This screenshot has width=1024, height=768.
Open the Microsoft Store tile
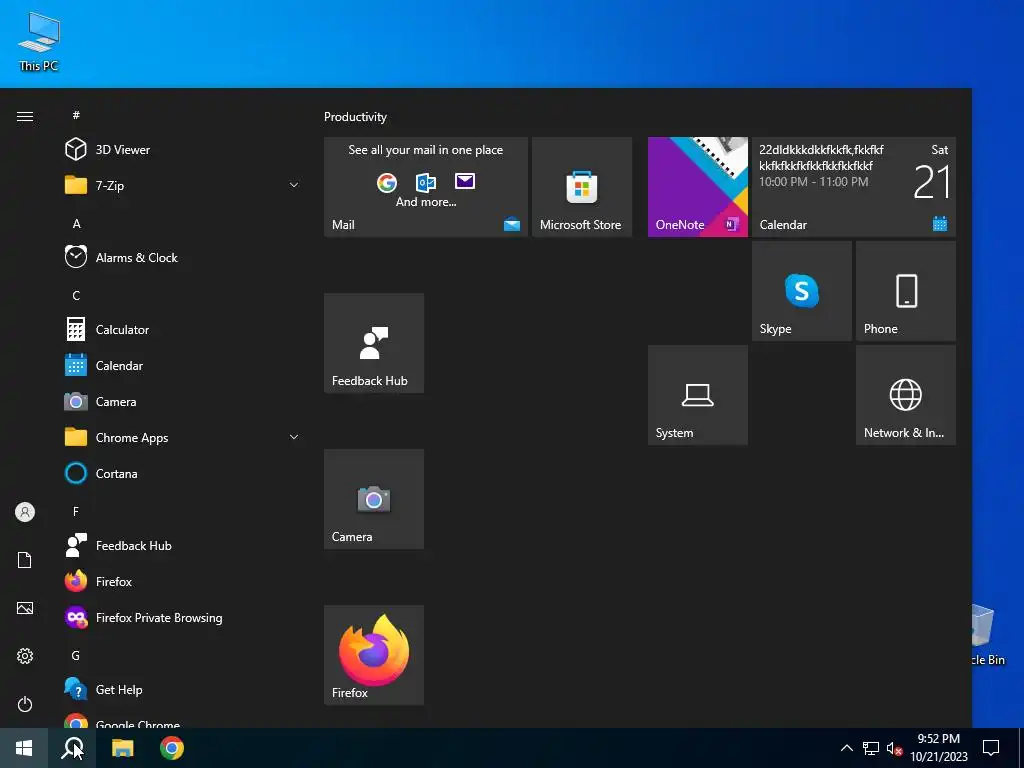[x=582, y=187]
